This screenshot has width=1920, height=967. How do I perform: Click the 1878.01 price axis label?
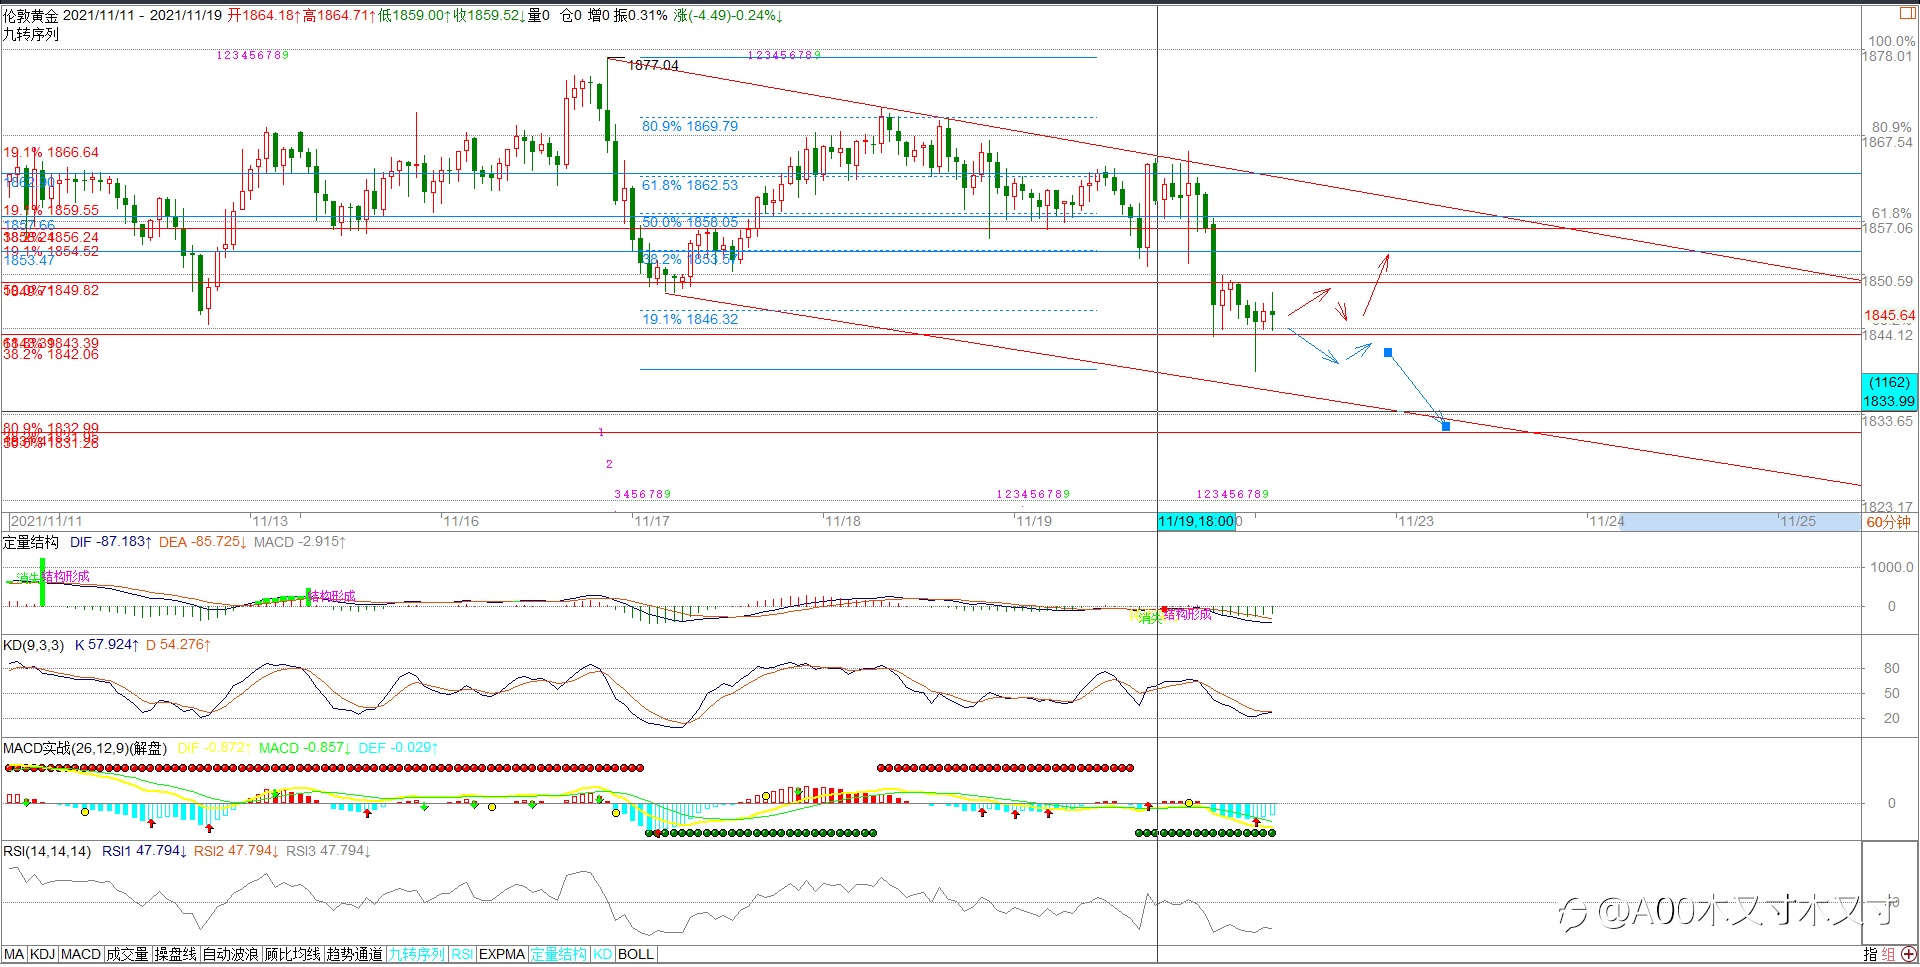pos(1888,56)
